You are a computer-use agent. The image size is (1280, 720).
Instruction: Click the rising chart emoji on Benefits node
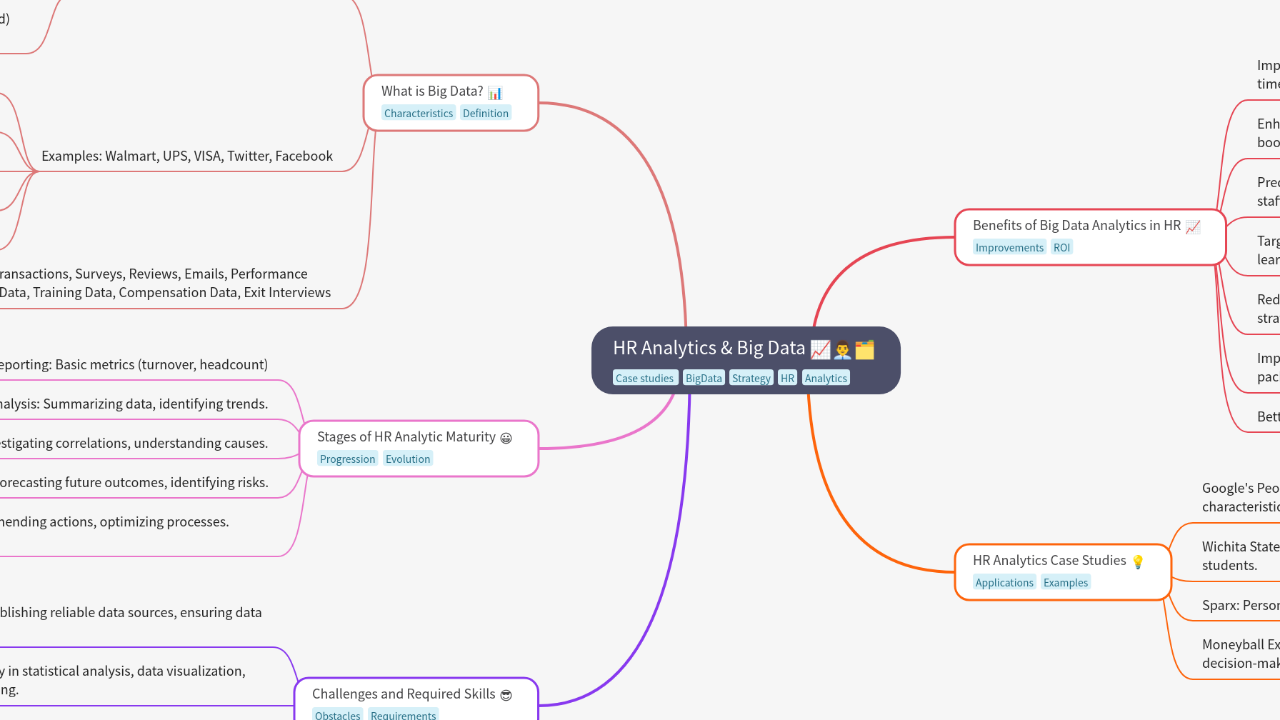click(1193, 226)
